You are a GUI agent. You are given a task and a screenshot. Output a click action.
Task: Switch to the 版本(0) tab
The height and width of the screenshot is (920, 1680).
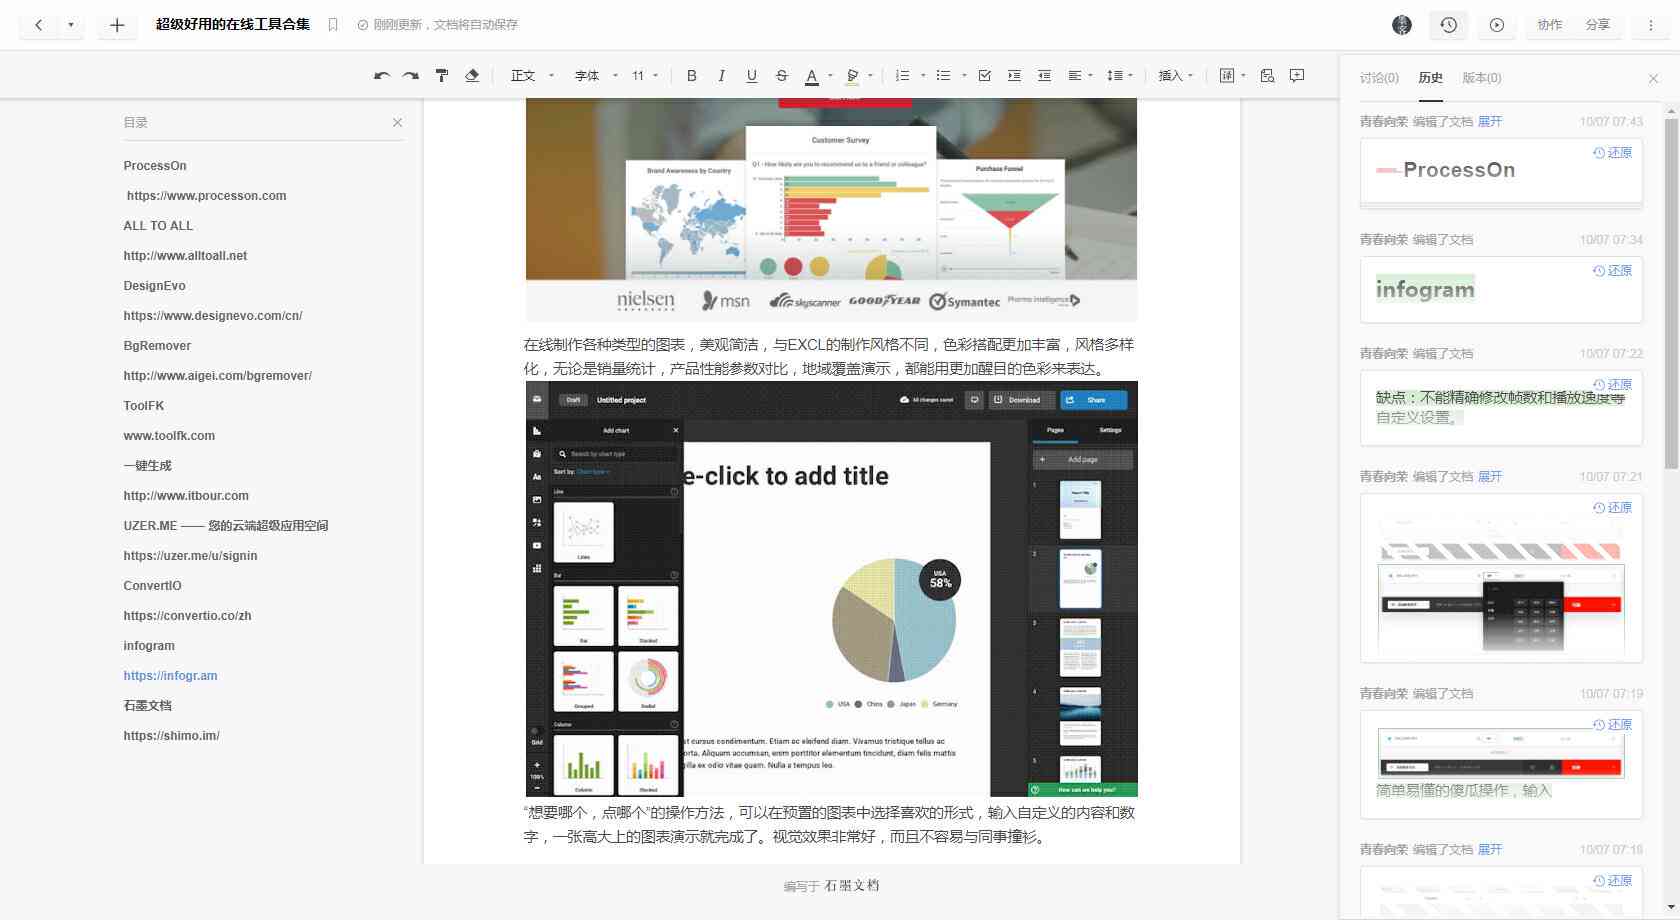pos(1482,78)
